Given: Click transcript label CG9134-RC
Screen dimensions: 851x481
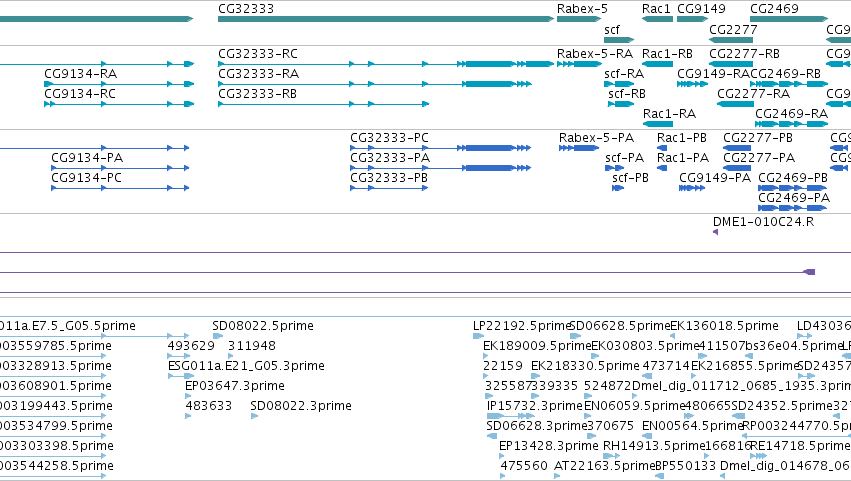Looking at the screenshot, I should pos(80,94).
